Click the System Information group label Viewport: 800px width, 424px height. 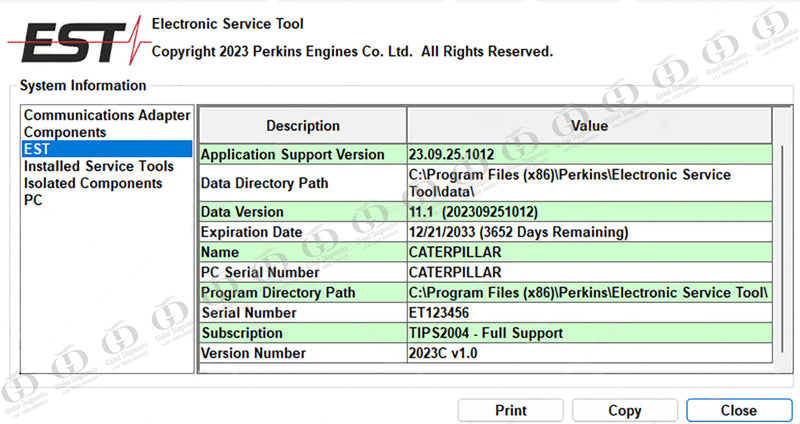(83, 85)
